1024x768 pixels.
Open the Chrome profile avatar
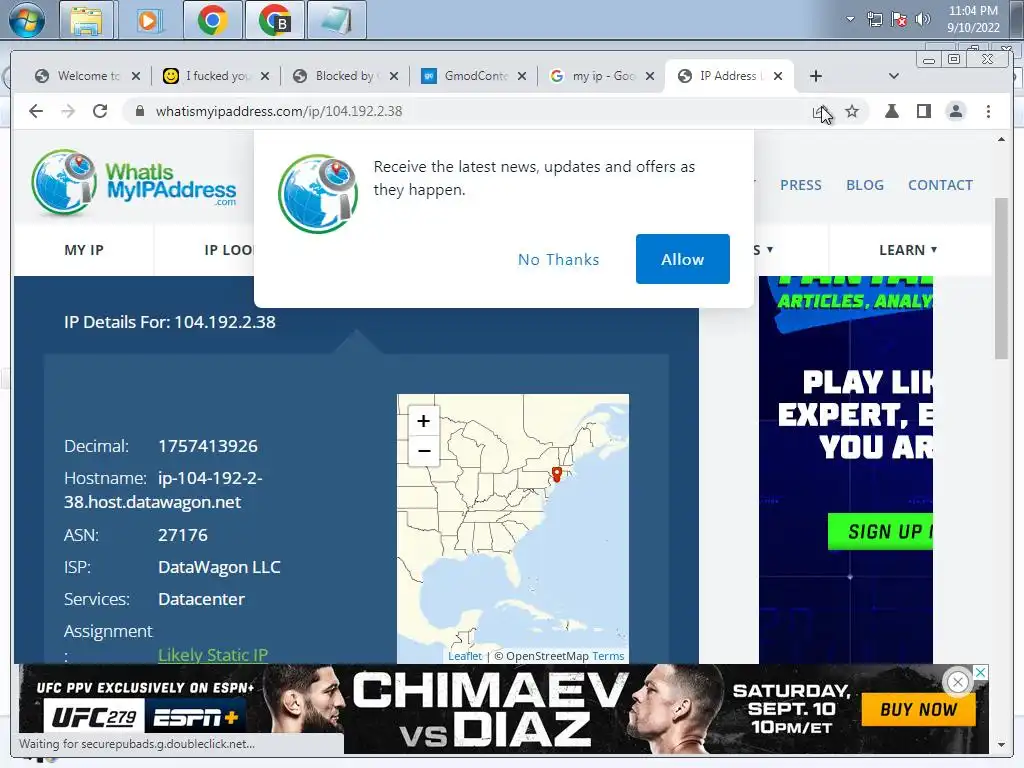955,111
